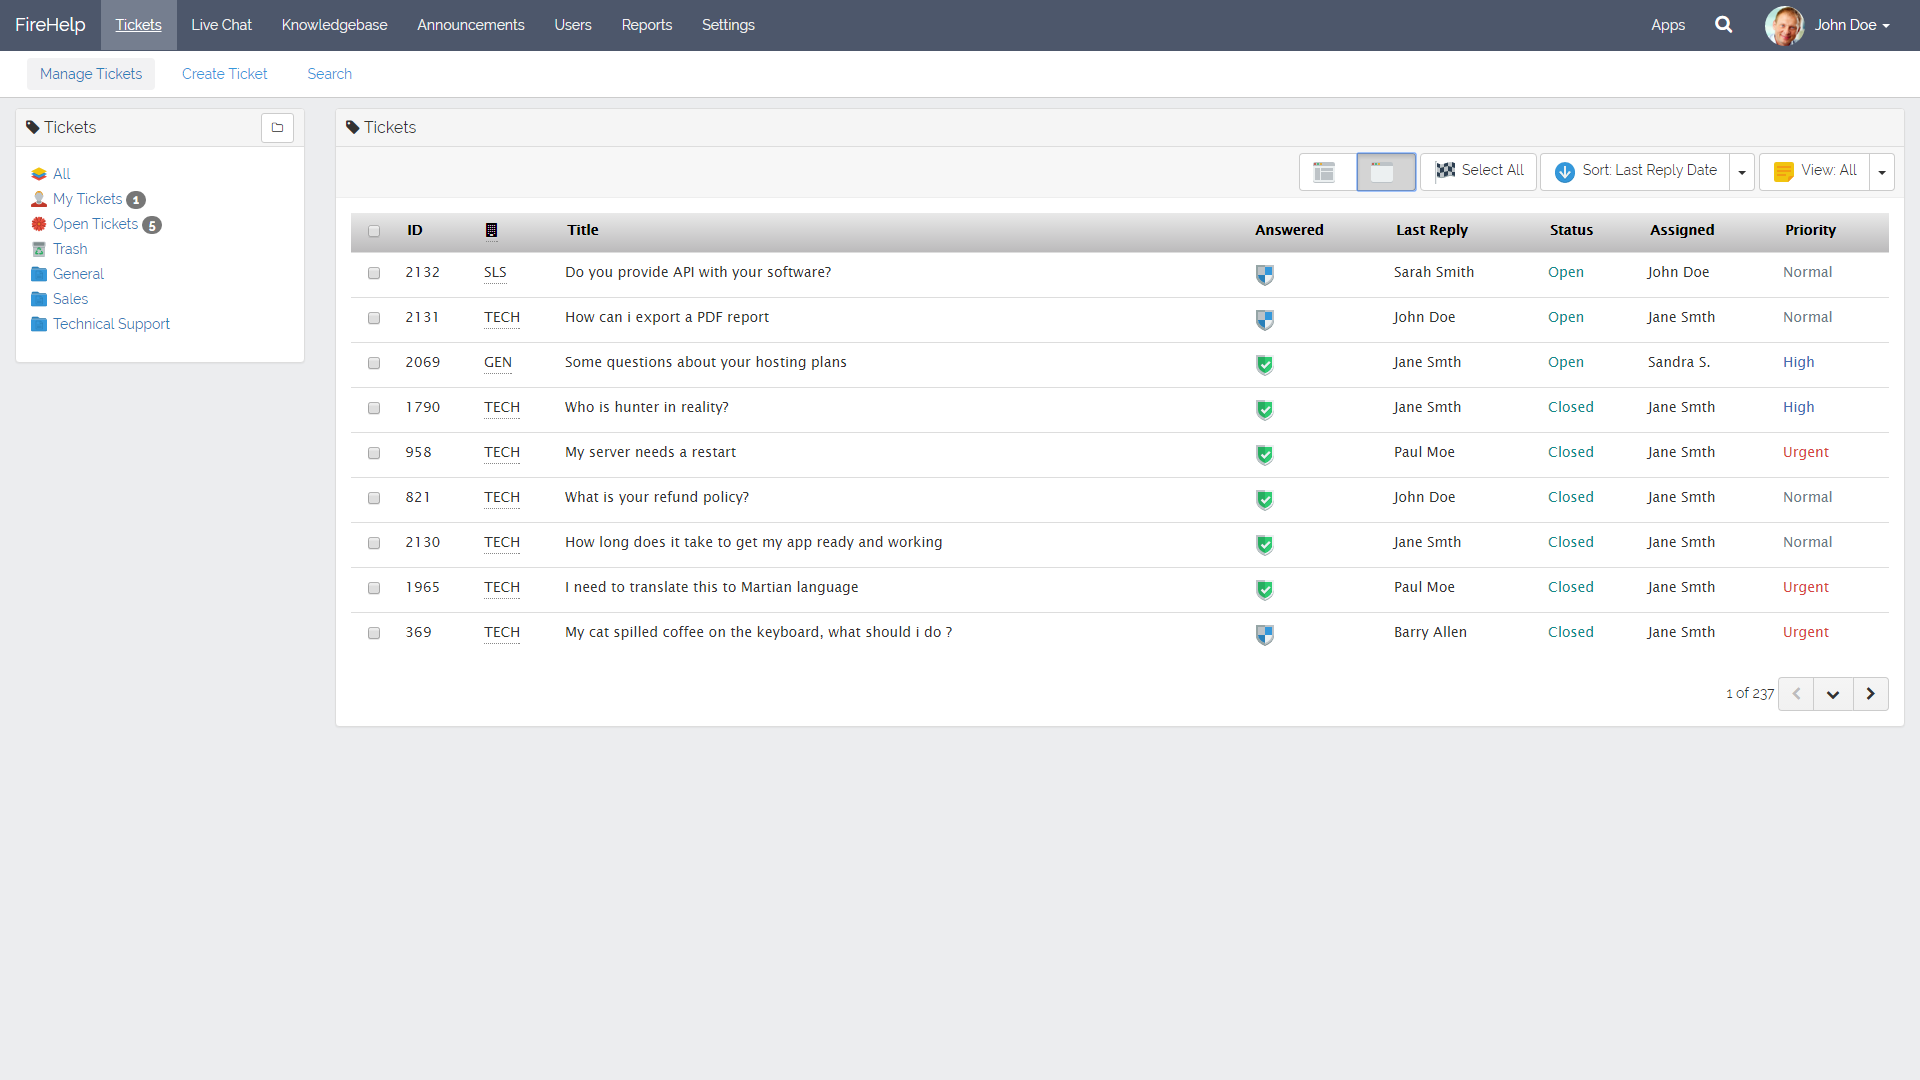Sort by the Priority column header
Viewport: 1920px width, 1080px height.
1810,230
